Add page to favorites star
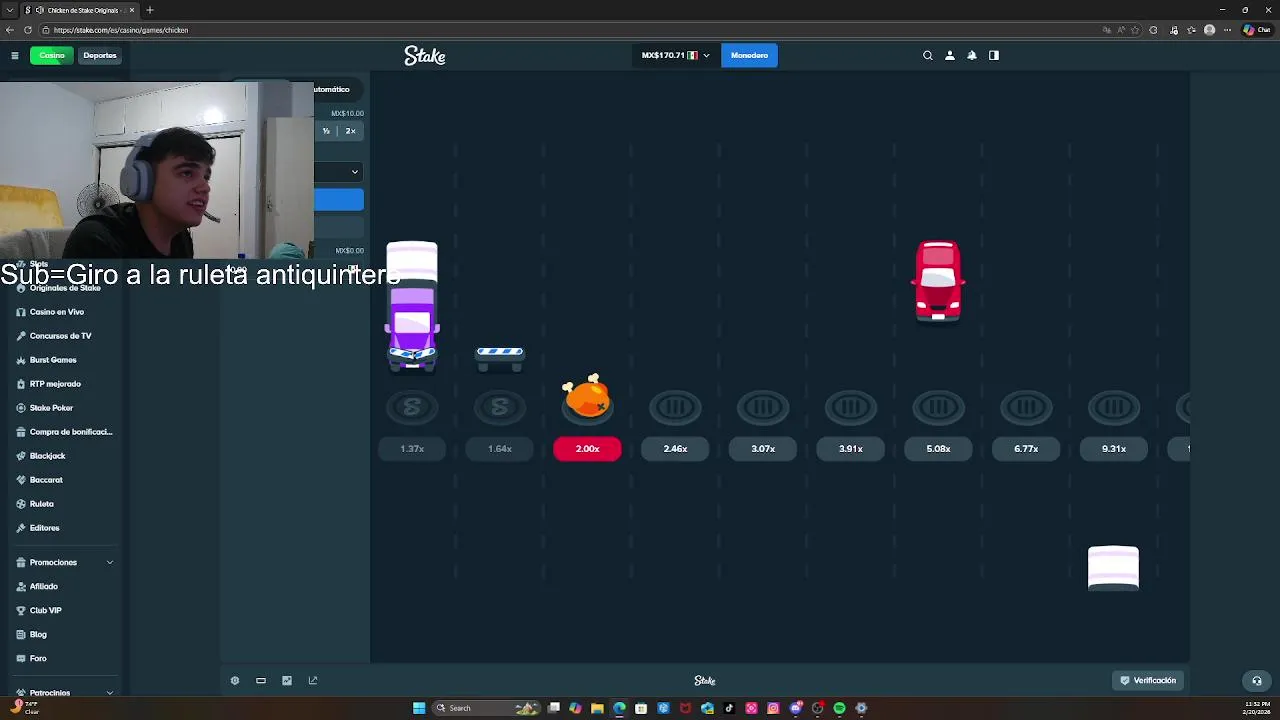Screen dimensions: 1280x720 click(1135, 30)
